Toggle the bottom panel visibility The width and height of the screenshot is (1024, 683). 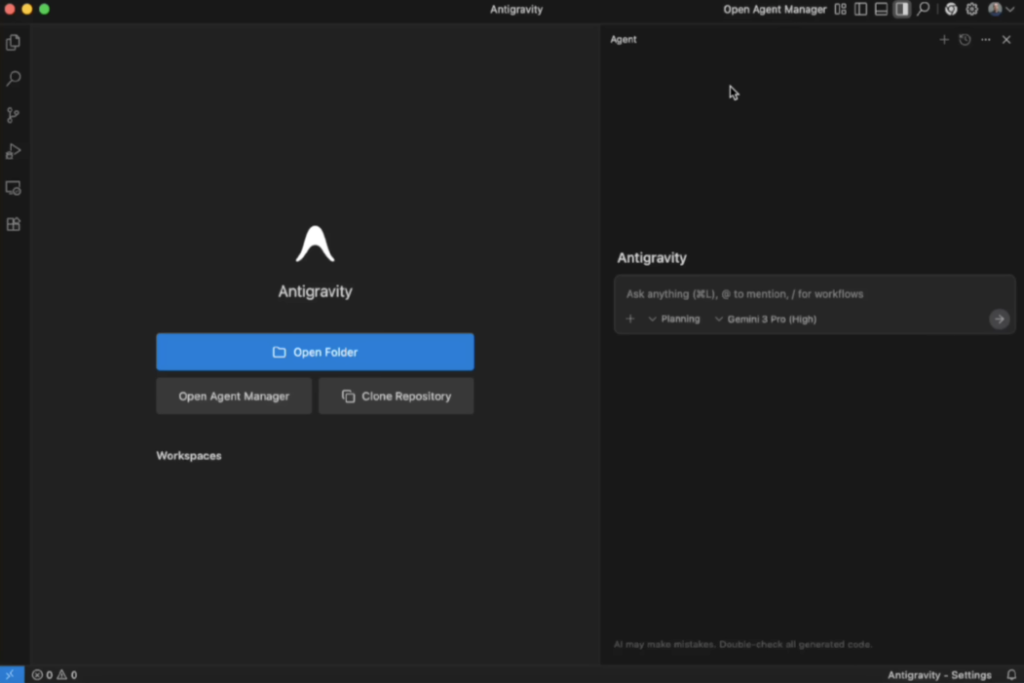(881, 9)
